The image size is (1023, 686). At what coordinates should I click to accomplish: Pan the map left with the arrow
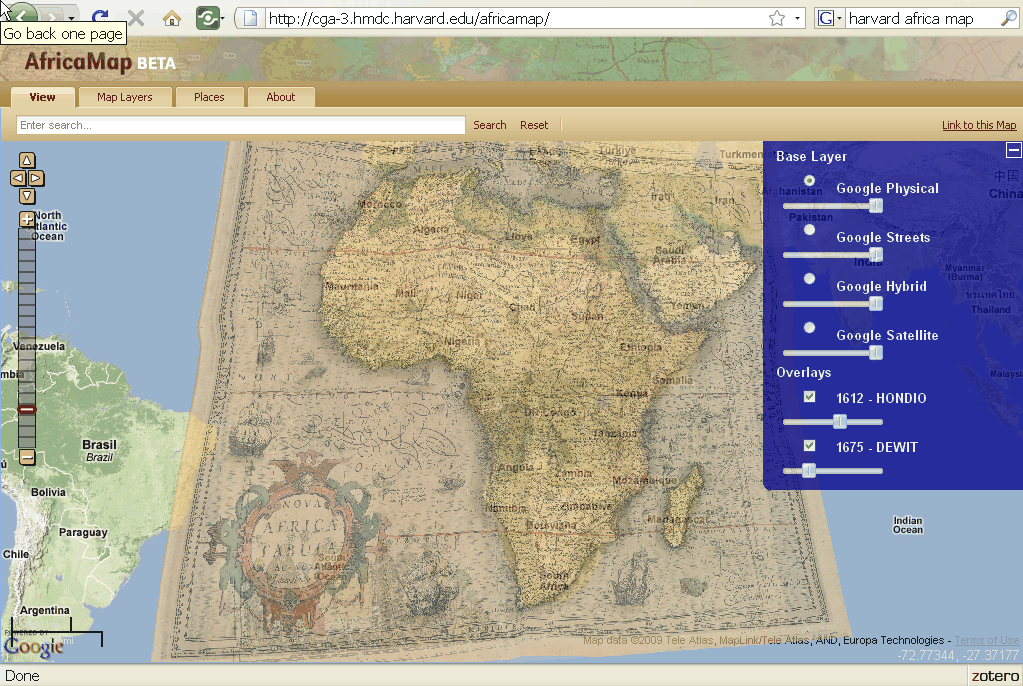coord(18,178)
